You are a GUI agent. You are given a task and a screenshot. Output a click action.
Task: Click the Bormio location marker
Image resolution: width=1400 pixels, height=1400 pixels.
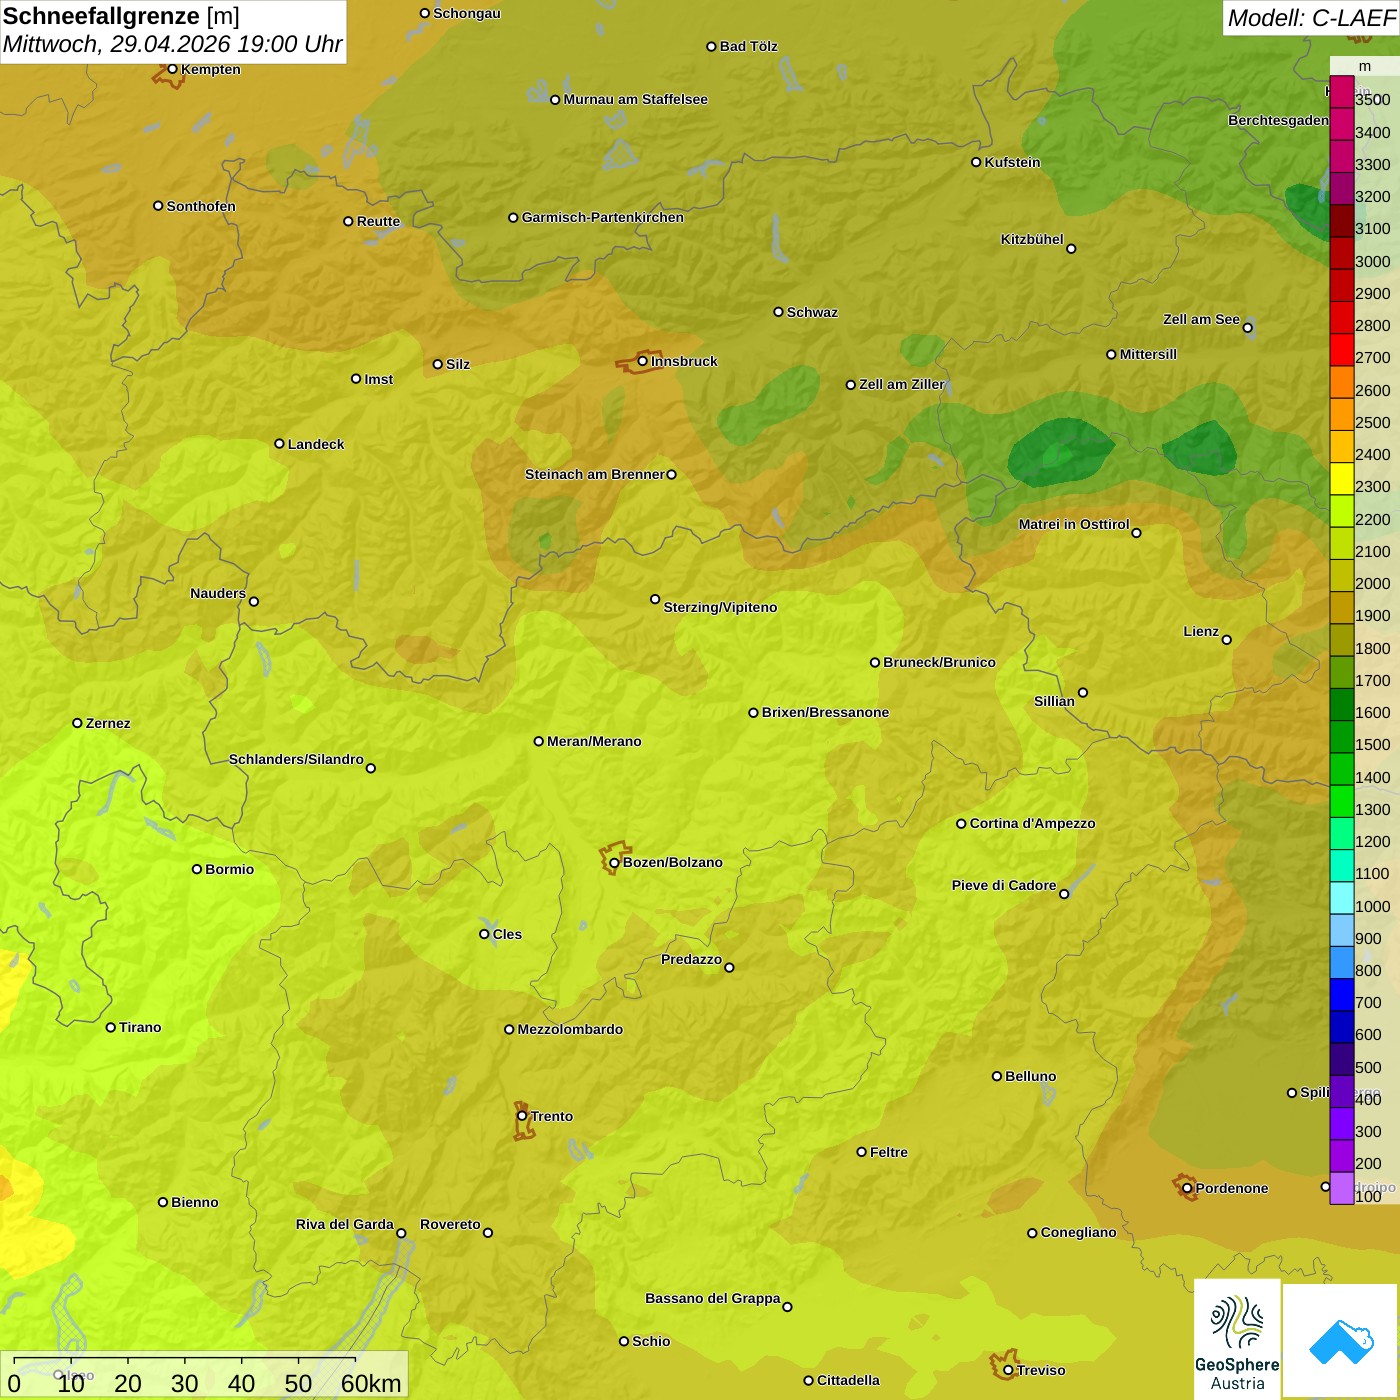click(x=197, y=869)
